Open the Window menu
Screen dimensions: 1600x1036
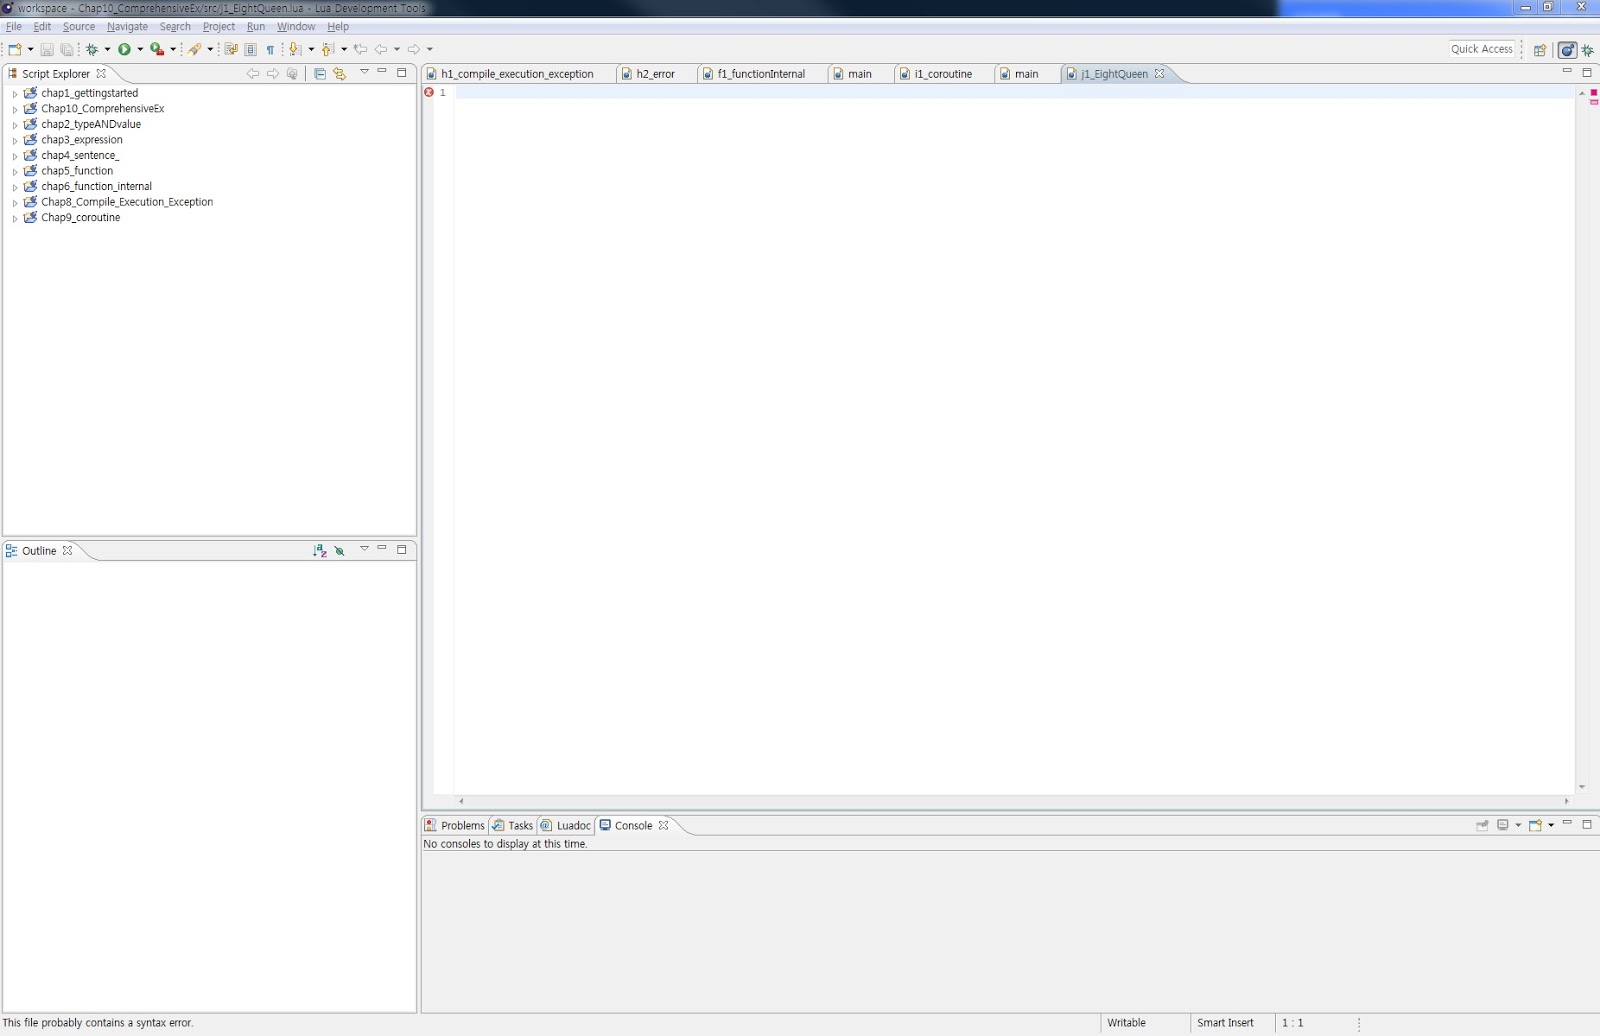(x=296, y=27)
